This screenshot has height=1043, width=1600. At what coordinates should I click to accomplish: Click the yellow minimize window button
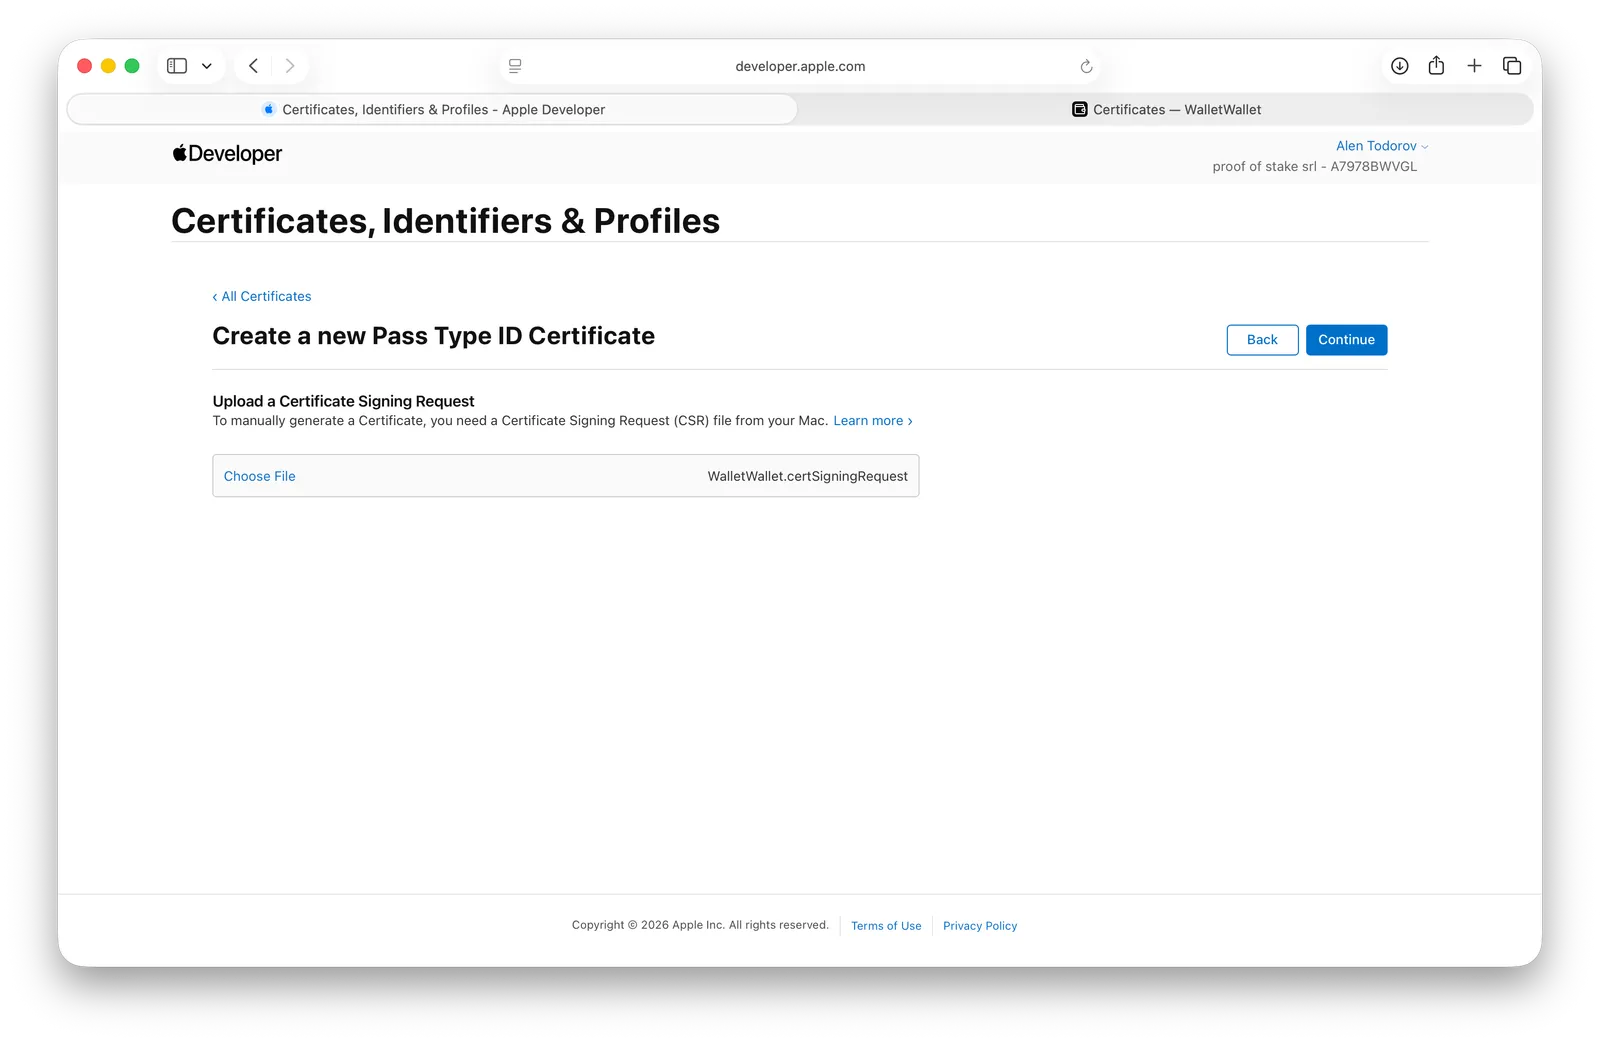point(108,66)
